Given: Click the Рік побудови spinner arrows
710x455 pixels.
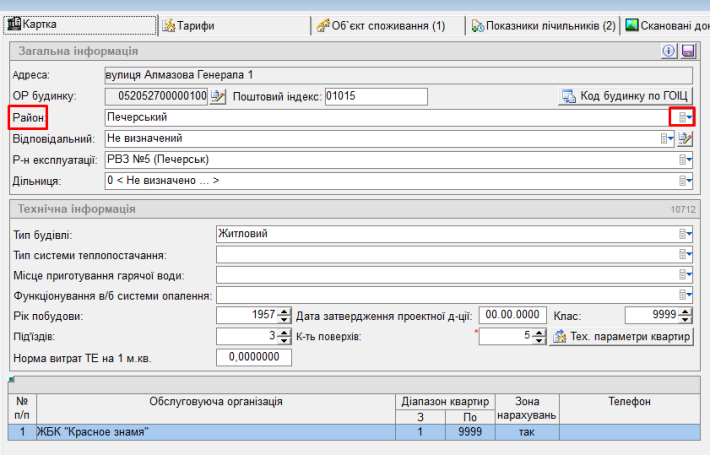Looking at the screenshot, I should (285, 315).
